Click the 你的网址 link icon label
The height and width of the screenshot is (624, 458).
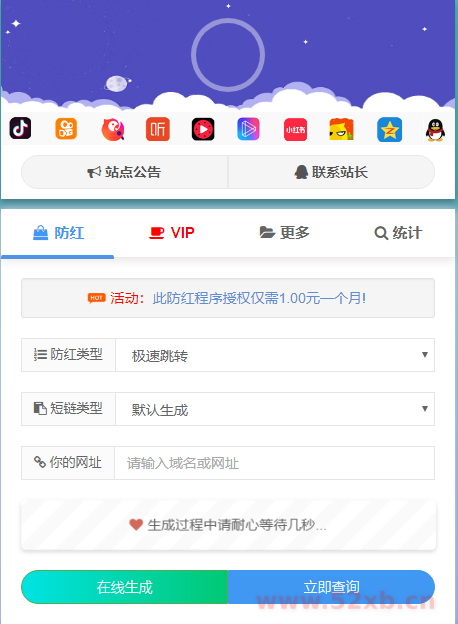tap(68, 463)
